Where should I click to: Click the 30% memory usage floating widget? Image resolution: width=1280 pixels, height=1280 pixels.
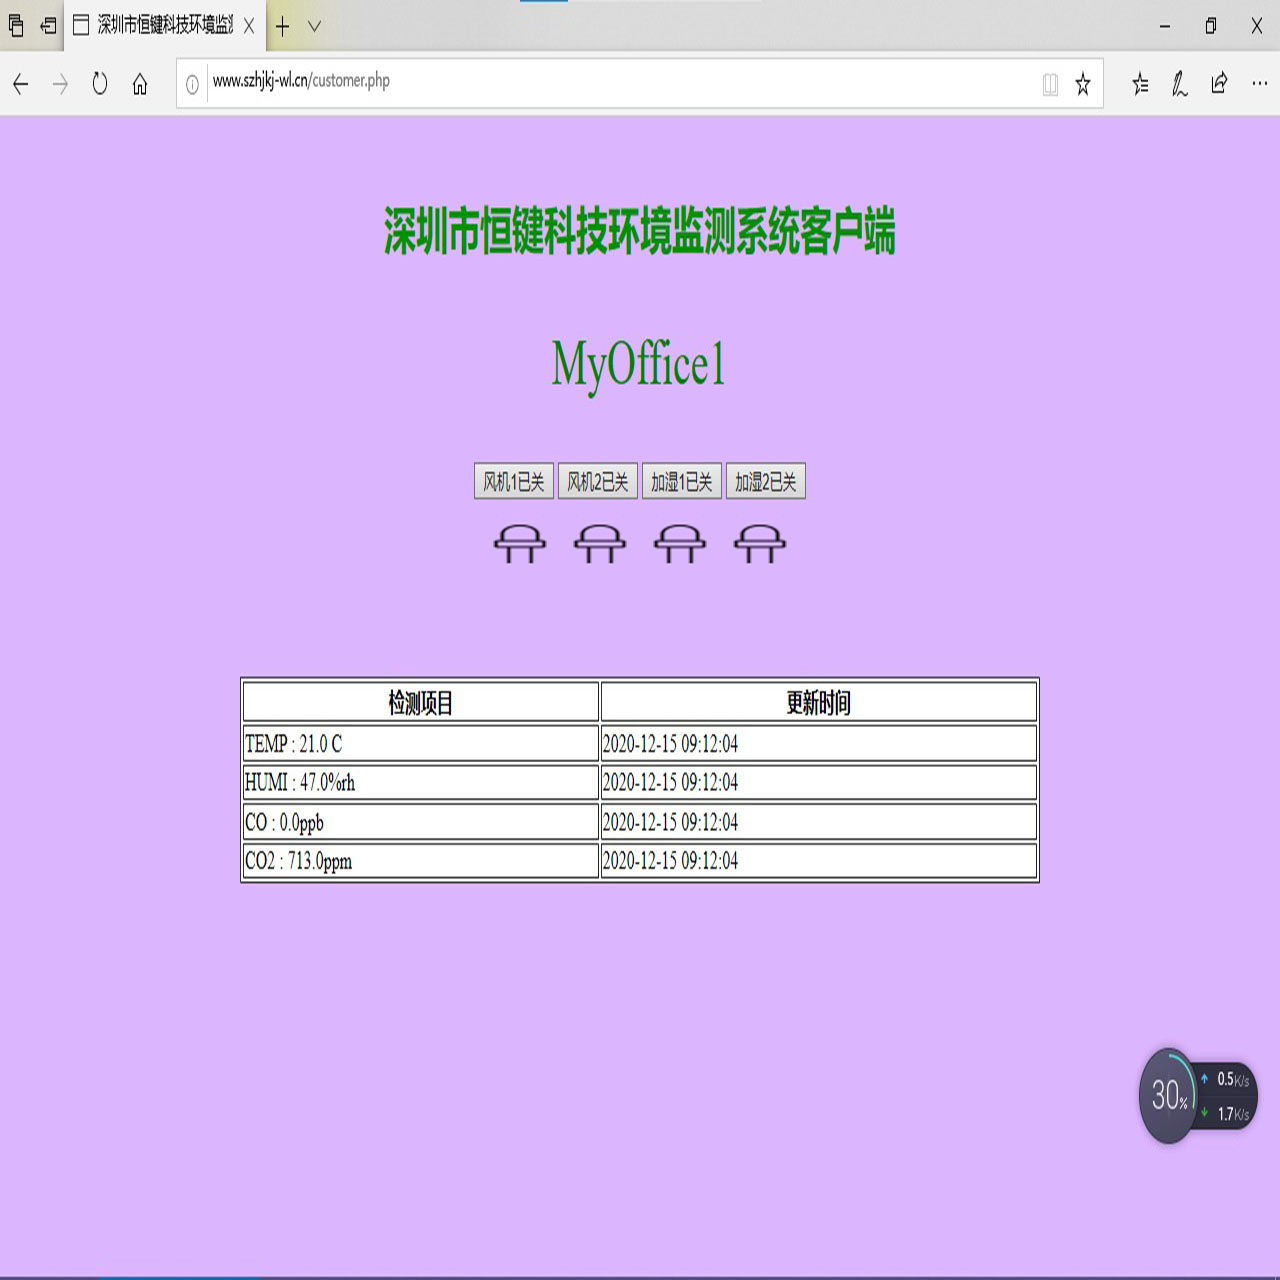(1168, 1096)
